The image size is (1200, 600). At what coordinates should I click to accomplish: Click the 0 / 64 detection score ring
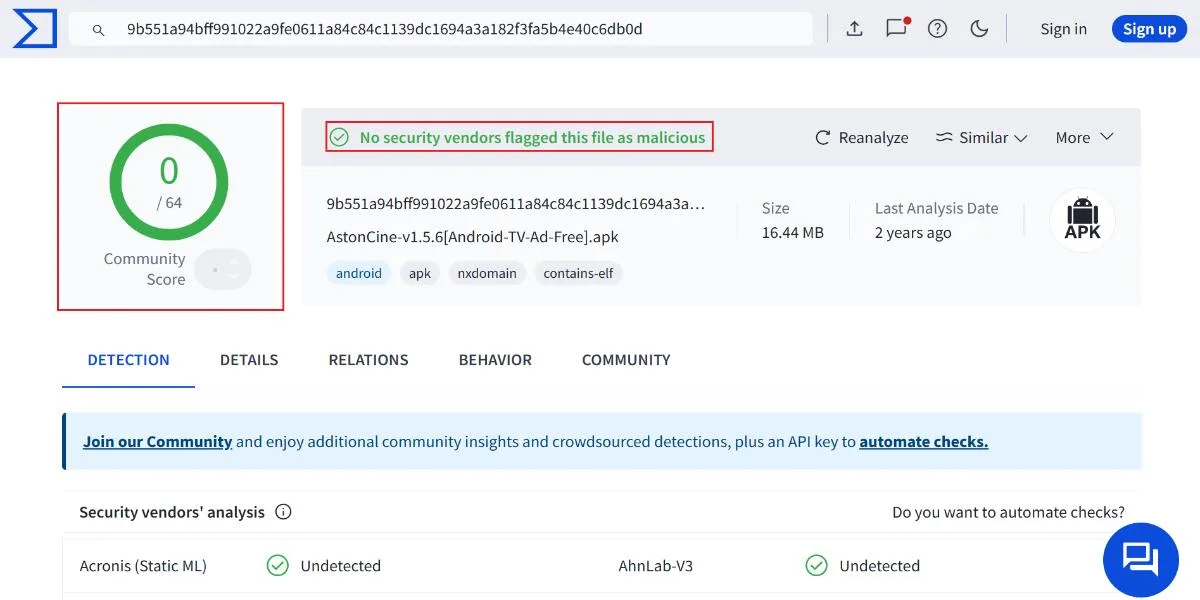click(169, 184)
